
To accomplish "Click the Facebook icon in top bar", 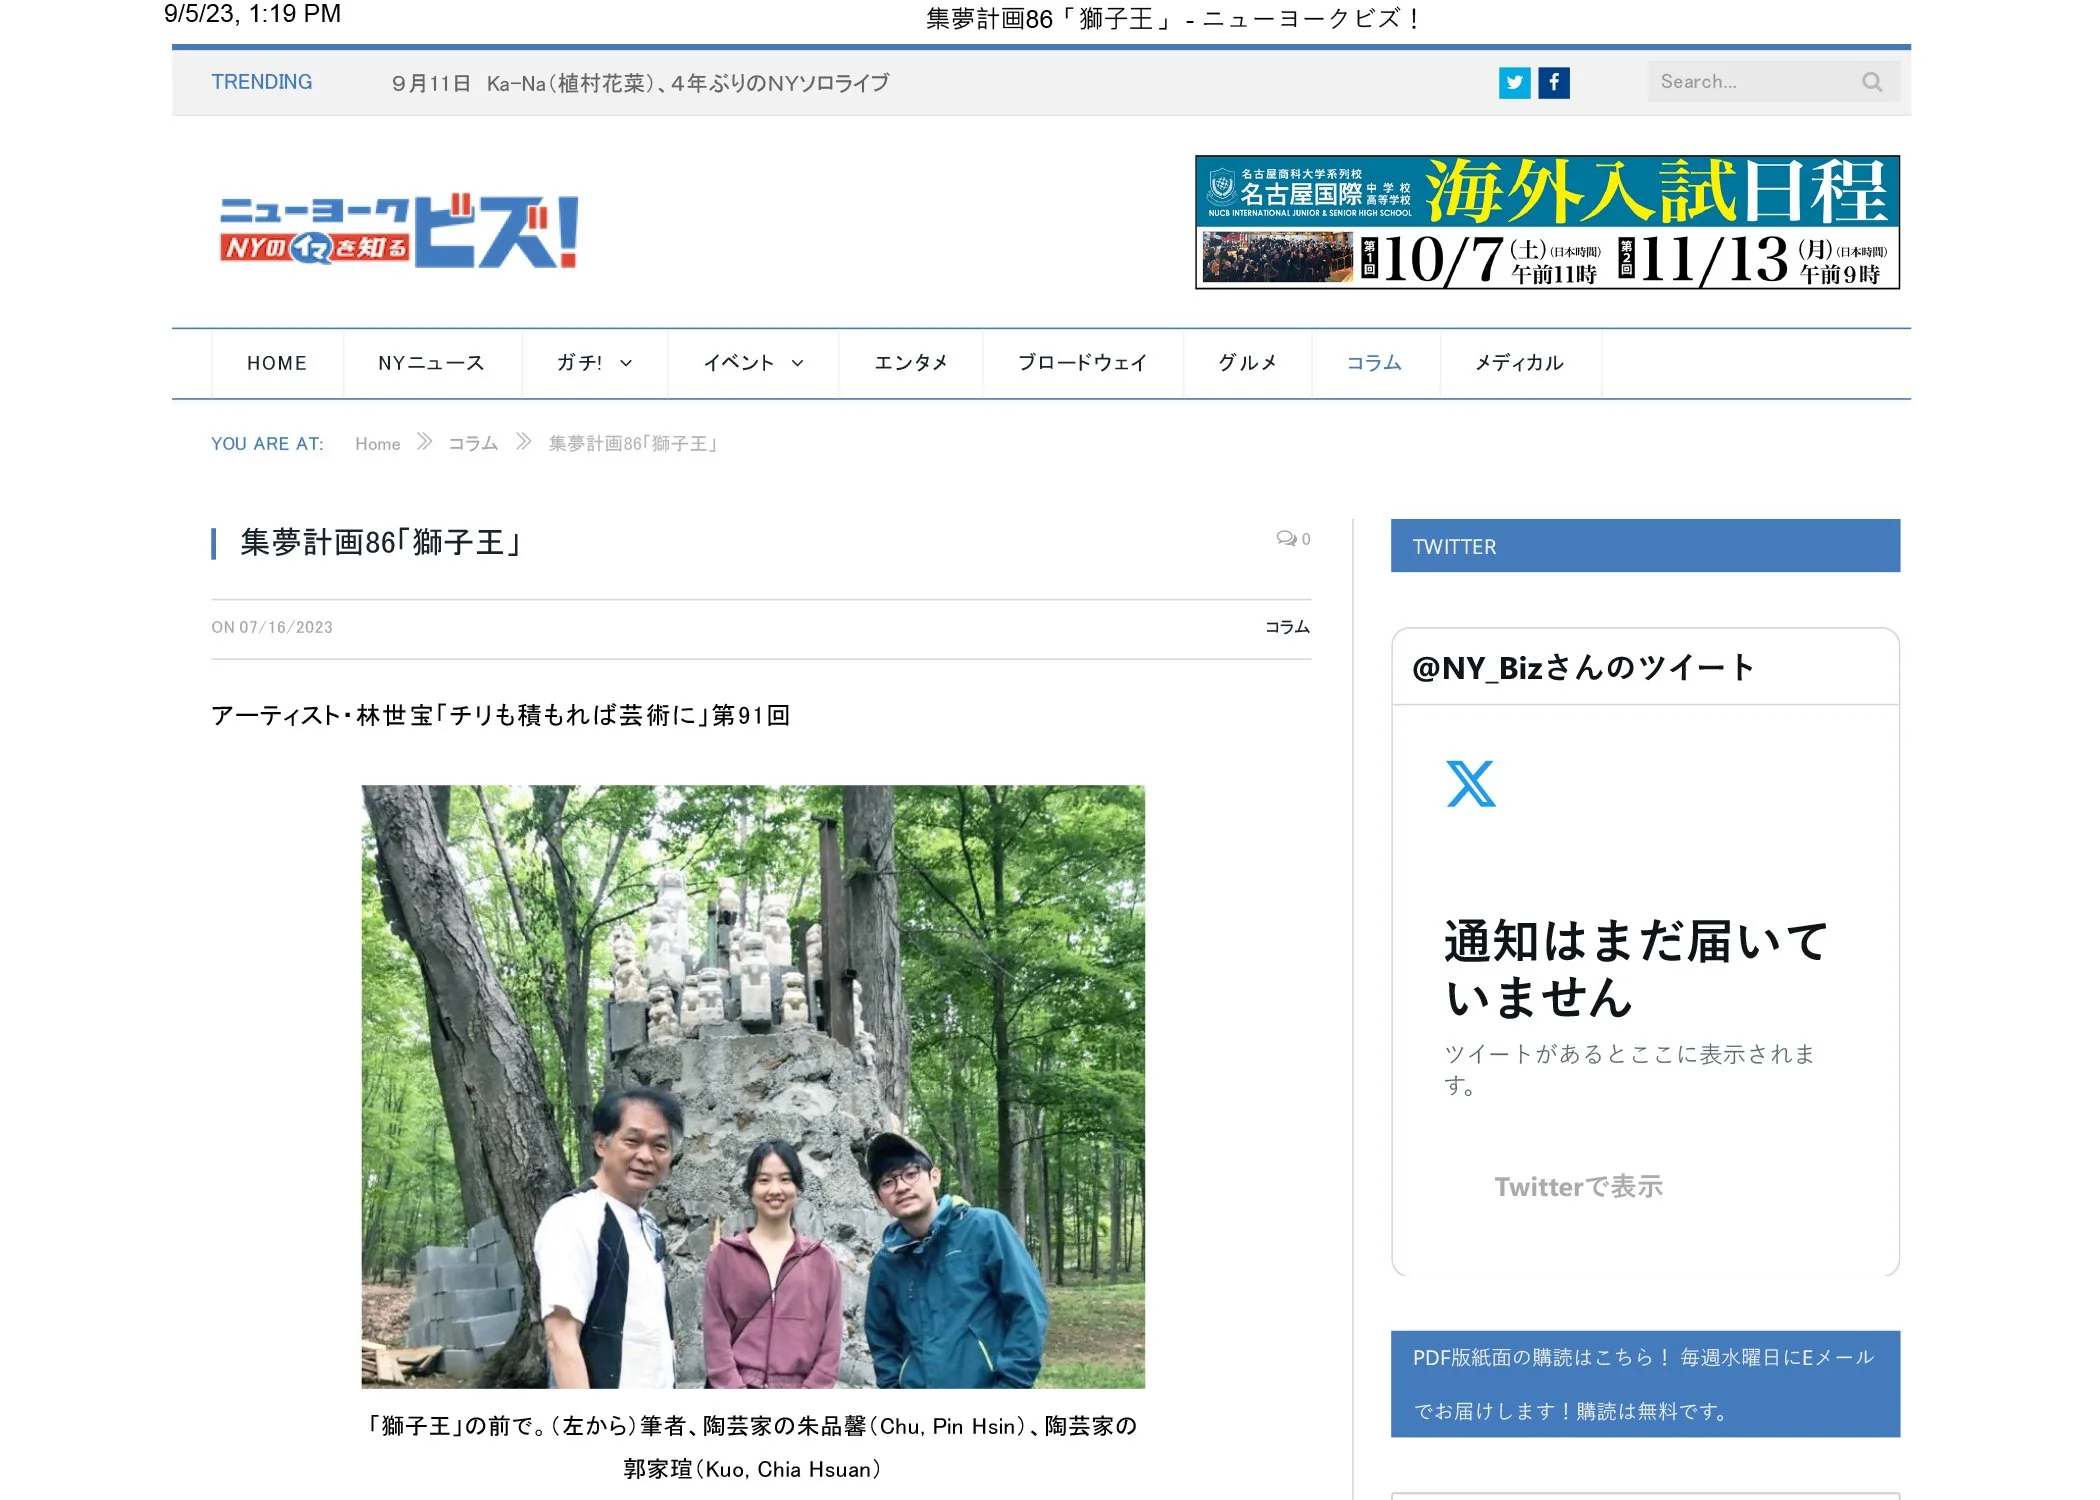I will [1553, 83].
